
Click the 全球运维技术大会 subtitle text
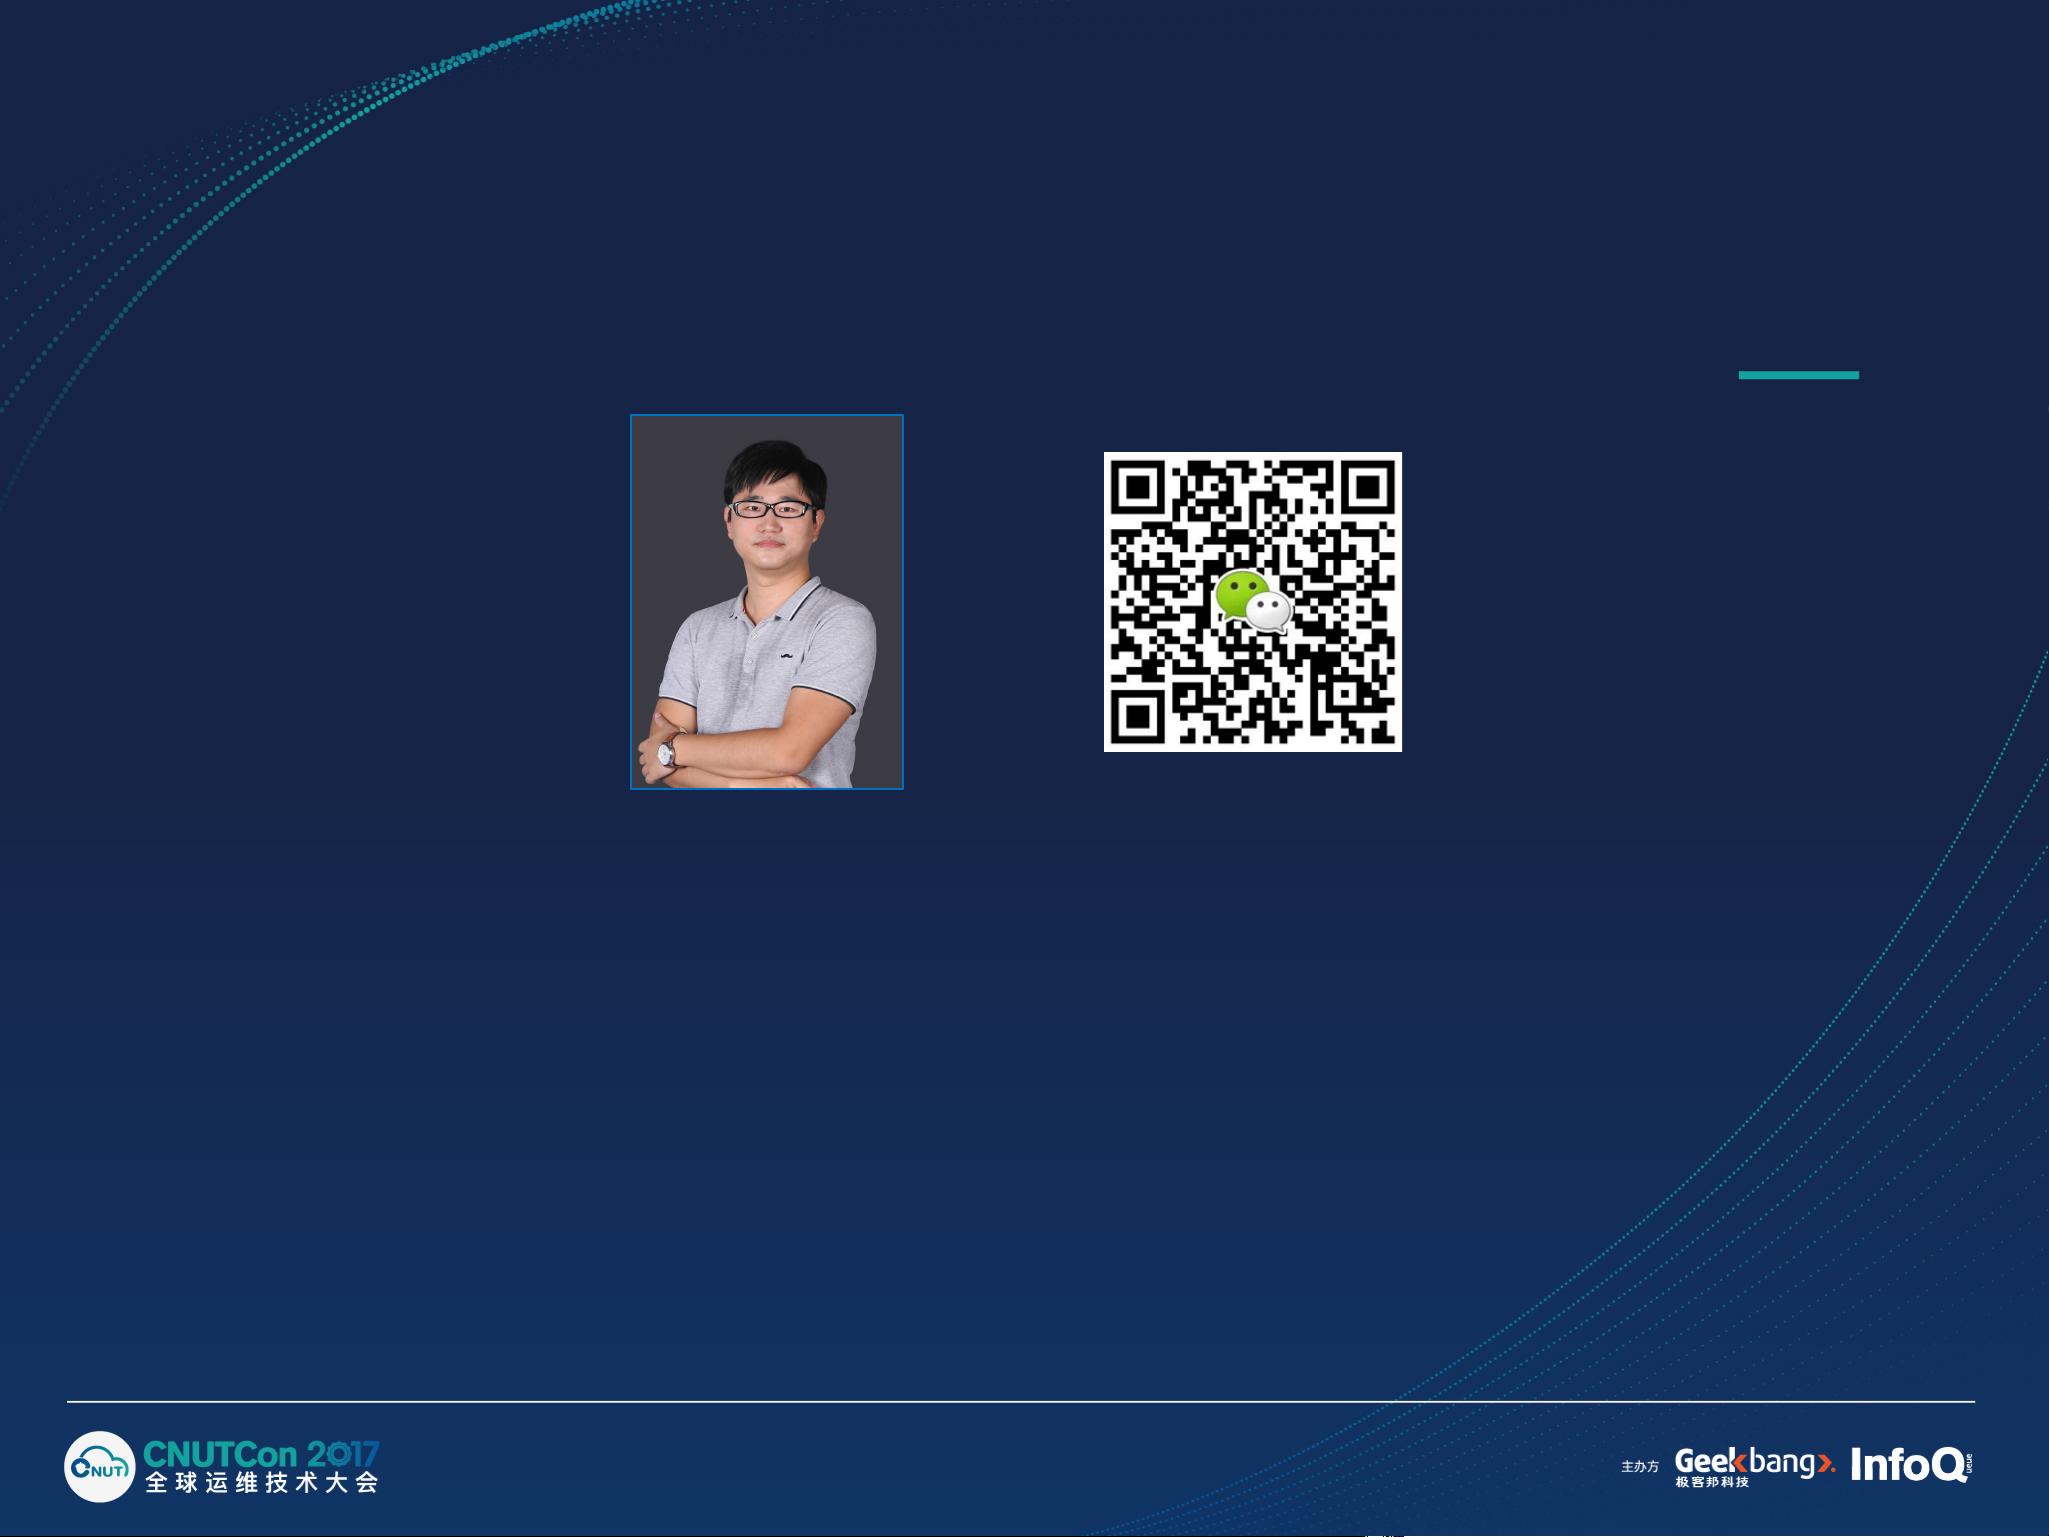click(x=262, y=1483)
